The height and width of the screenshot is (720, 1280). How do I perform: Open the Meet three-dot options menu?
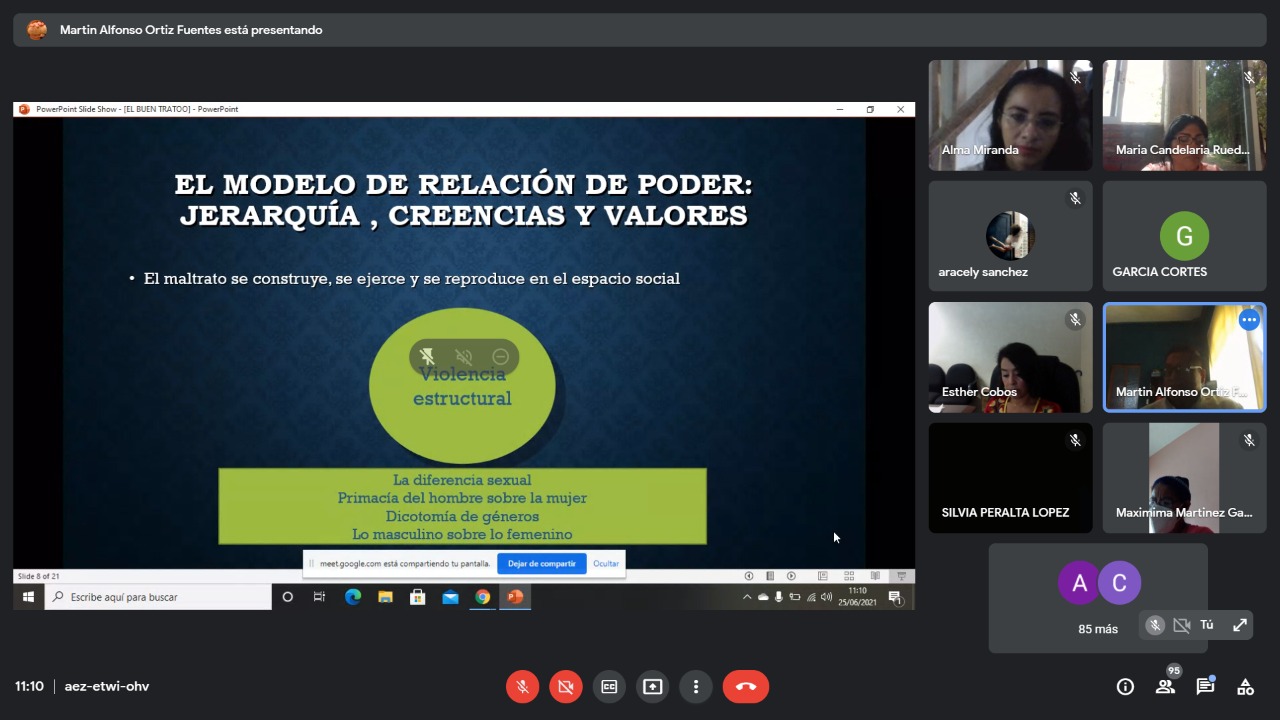pos(696,686)
